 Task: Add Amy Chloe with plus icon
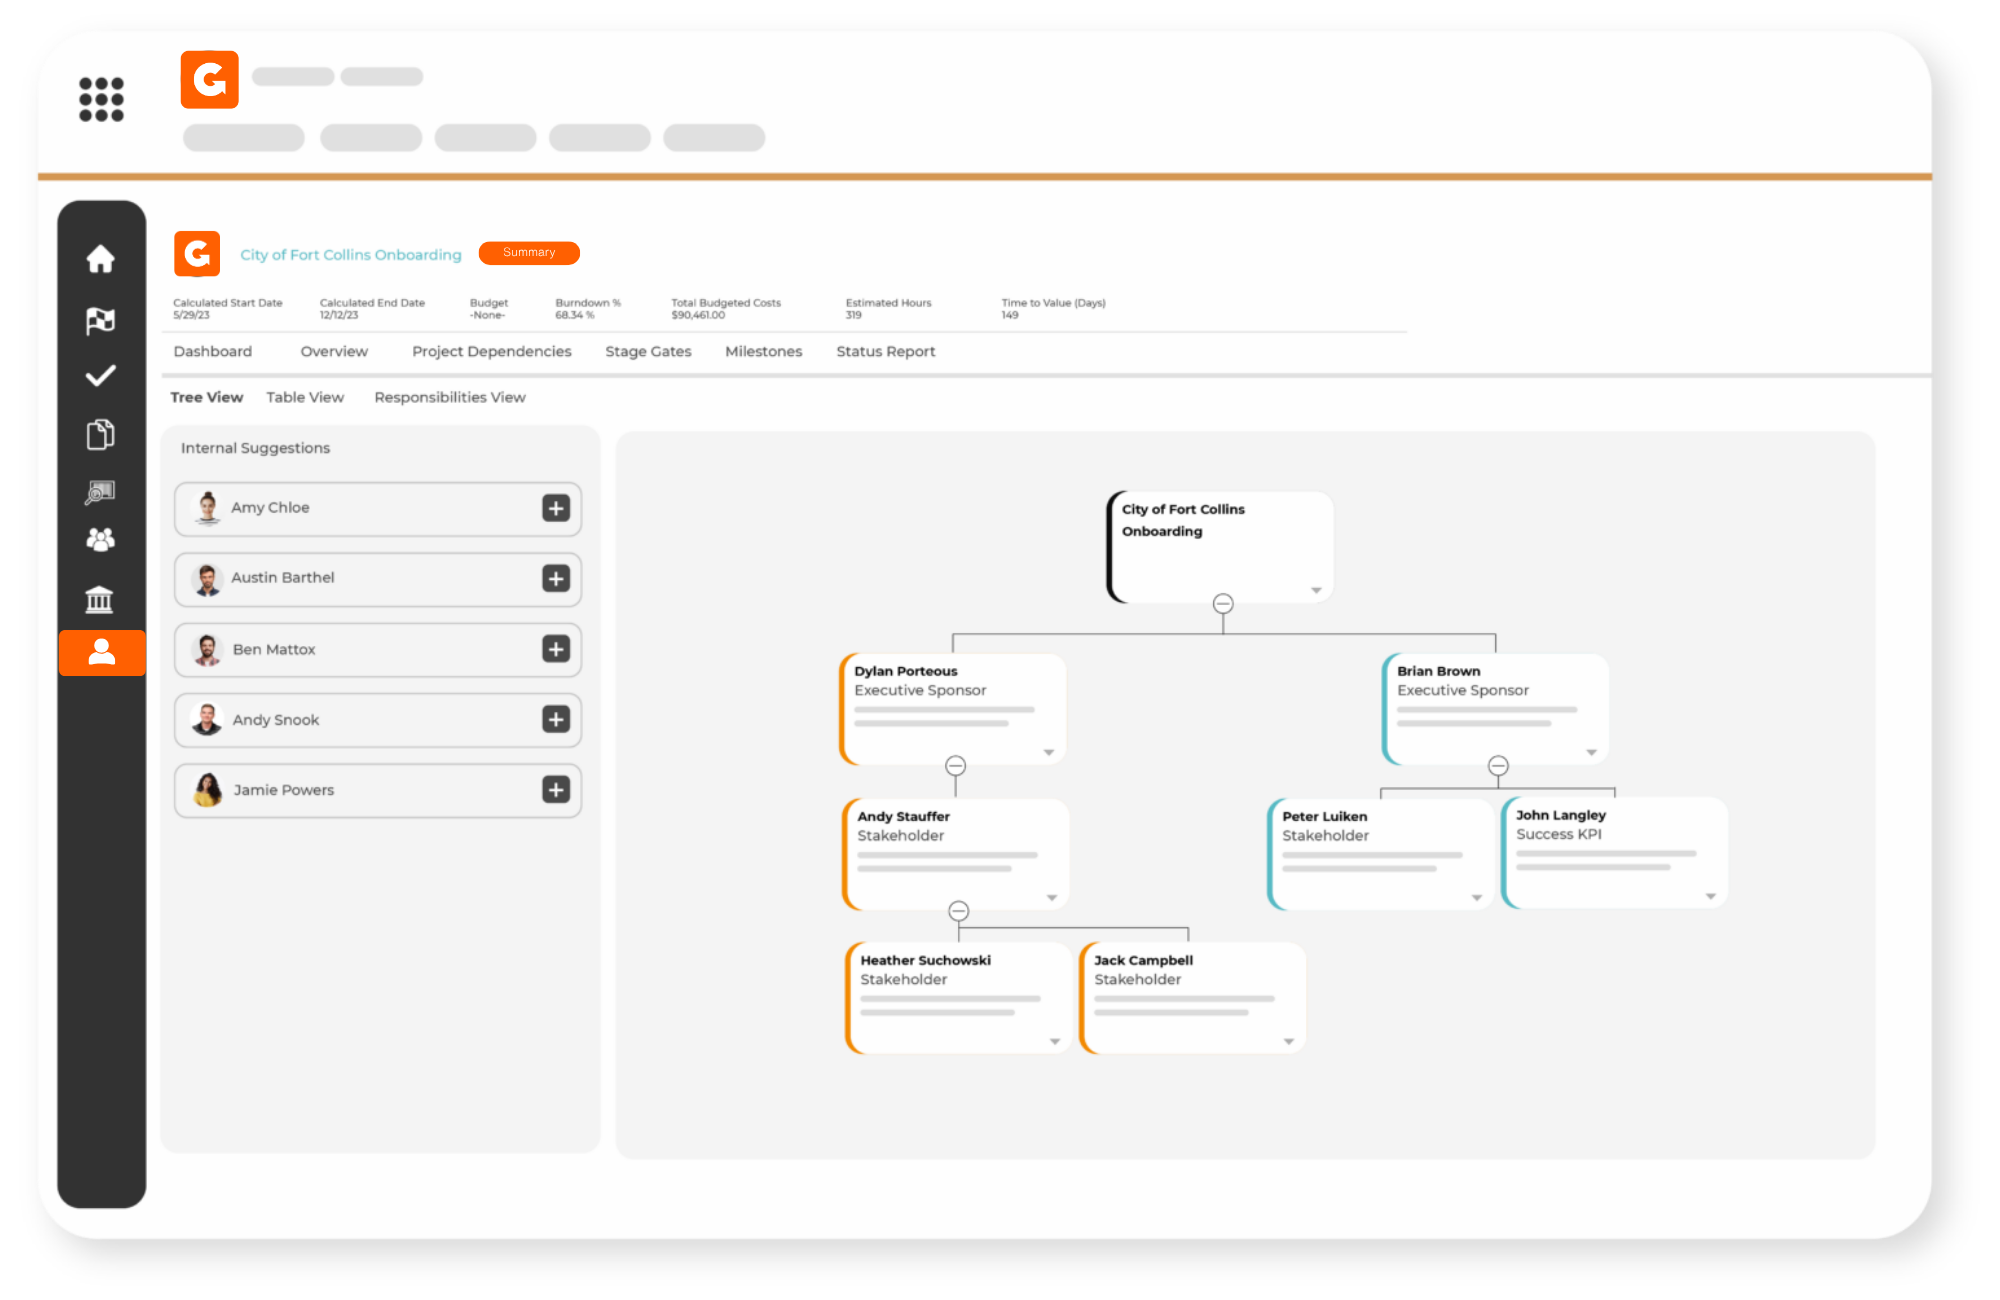556,508
